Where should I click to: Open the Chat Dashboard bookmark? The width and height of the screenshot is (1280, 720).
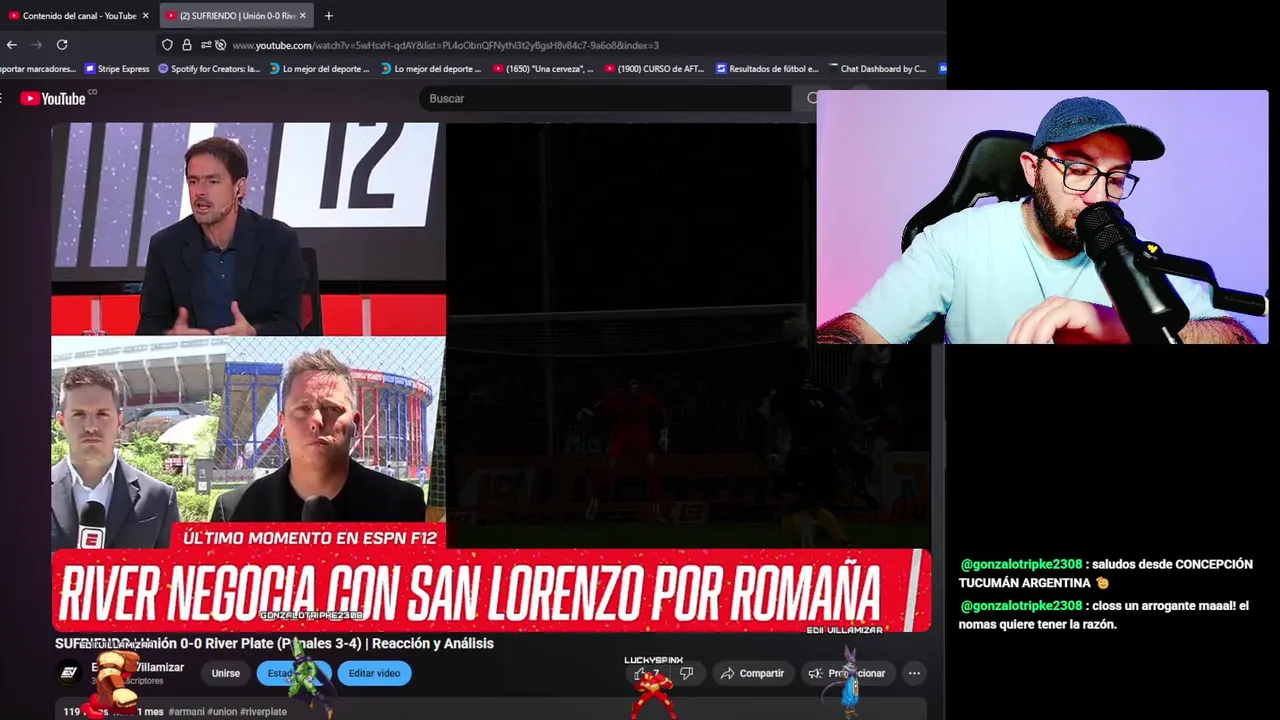tap(877, 69)
